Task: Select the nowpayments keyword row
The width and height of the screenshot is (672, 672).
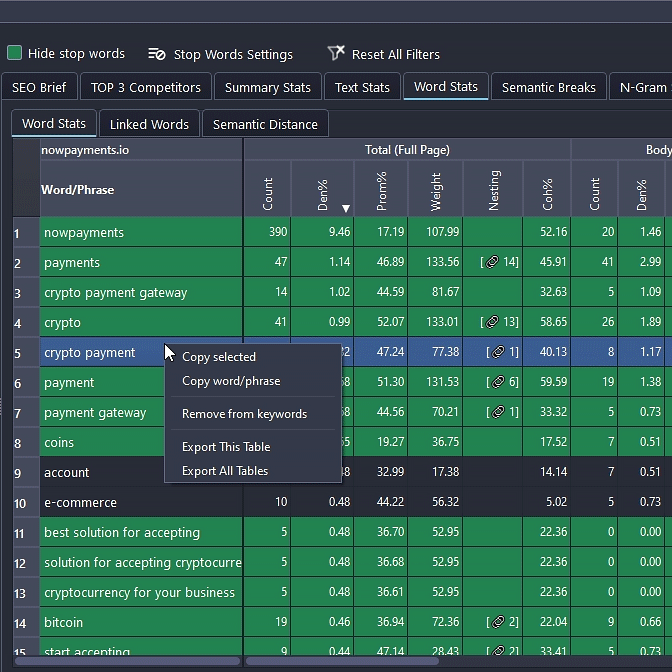Action: coord(84,232)
